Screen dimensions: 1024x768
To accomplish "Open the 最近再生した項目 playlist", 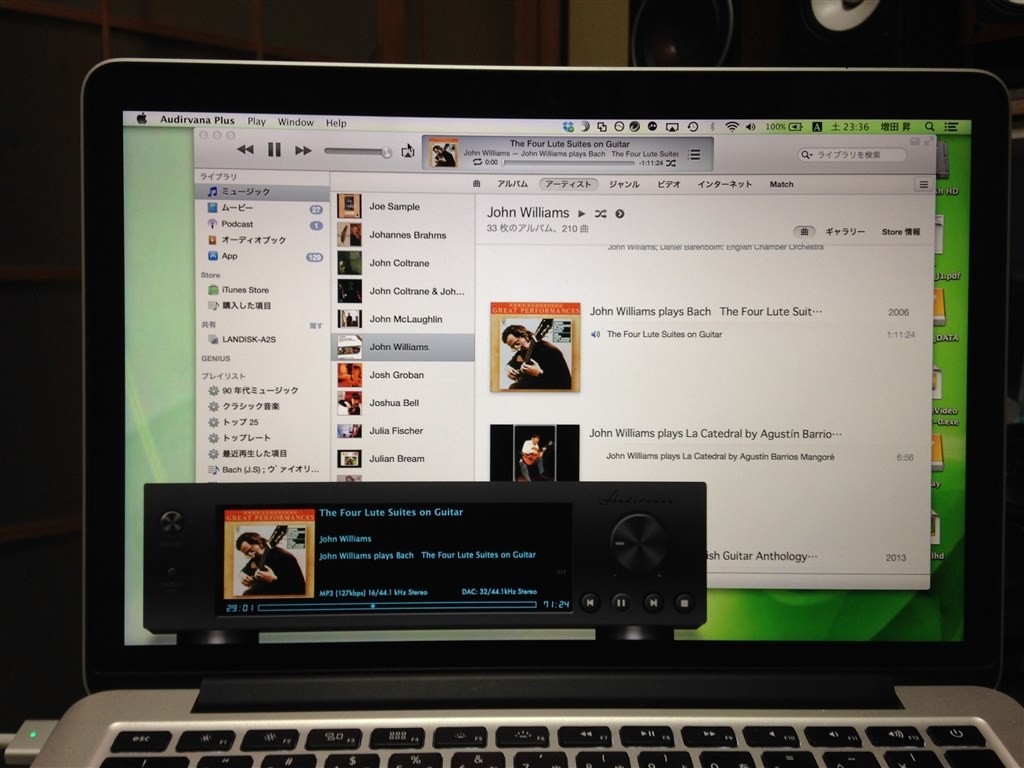I will [263, 453].
